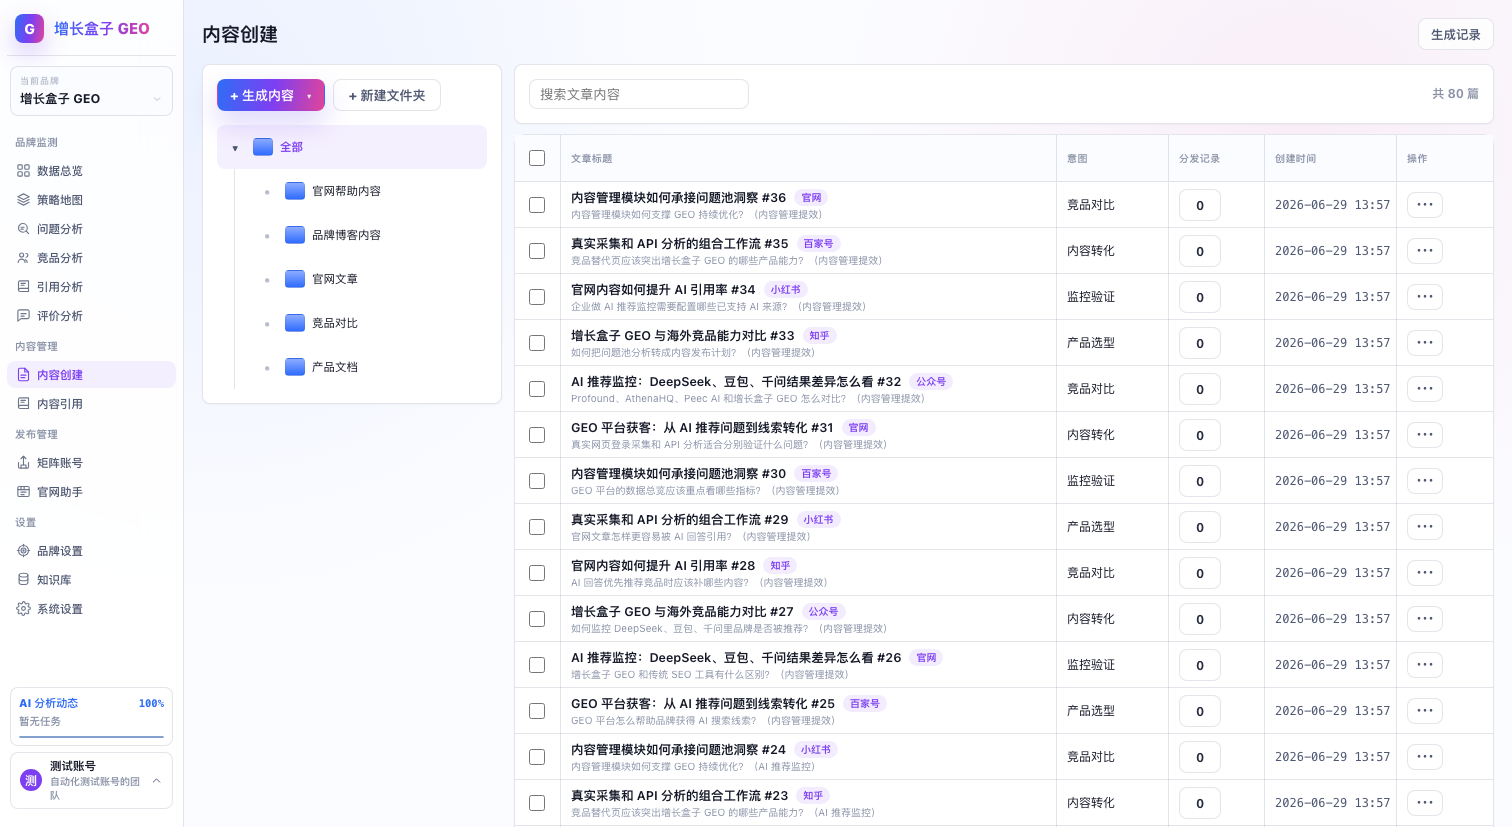Check the box for article #35
The width and height of the screenshot is (1512, 827).
point(537,251)
